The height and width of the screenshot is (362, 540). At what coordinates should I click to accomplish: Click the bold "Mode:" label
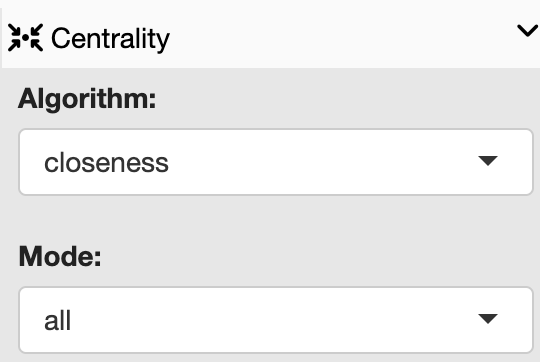pyautogui.click(x=60, y=257)
